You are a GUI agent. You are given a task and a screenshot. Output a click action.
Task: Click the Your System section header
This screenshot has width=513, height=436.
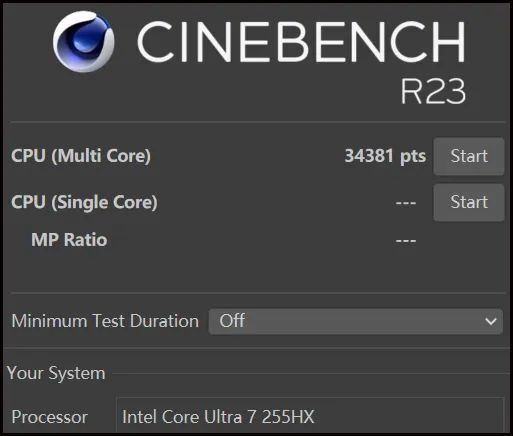(x=56, y=373)
